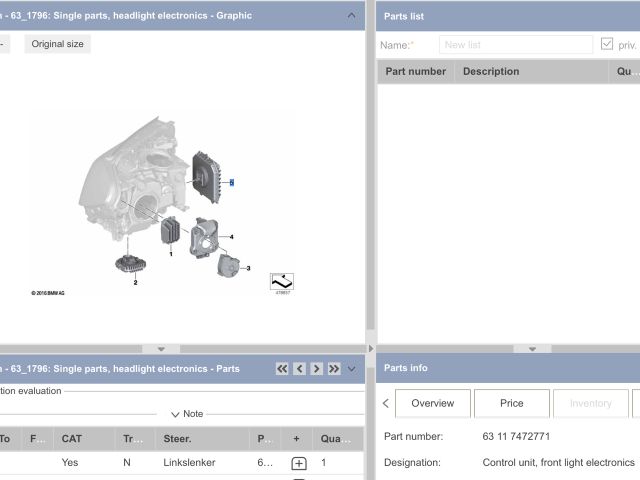Go to the next diagram page
The image size is (640, 480).
(x=316, y=369)
